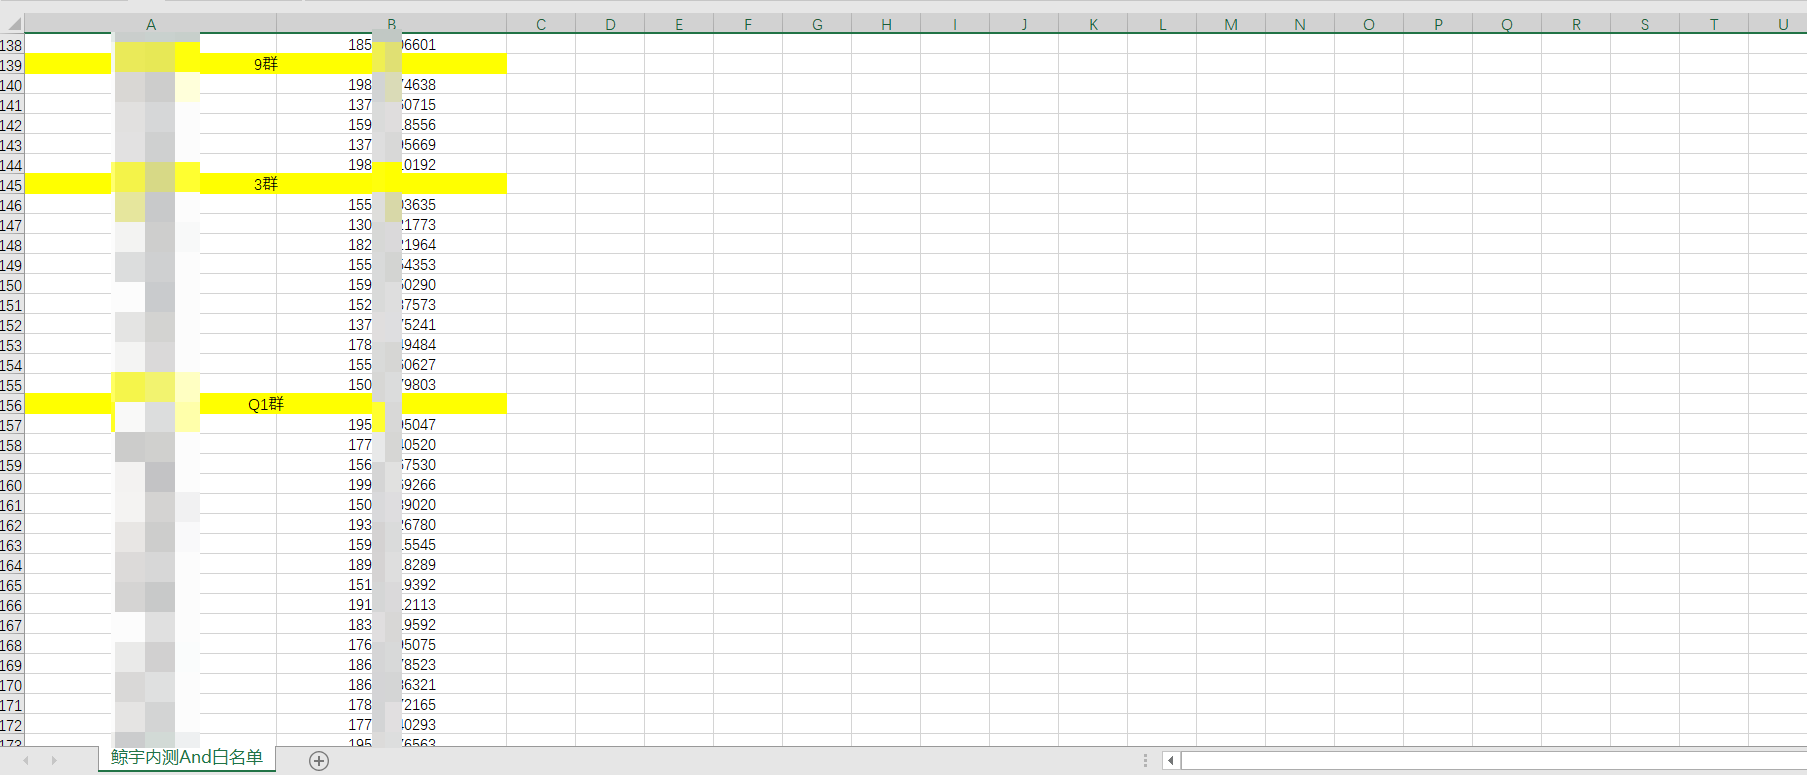Select column T header
Image resolution: width=1807 pixels, height=775 pixels.
point(1713,24)
